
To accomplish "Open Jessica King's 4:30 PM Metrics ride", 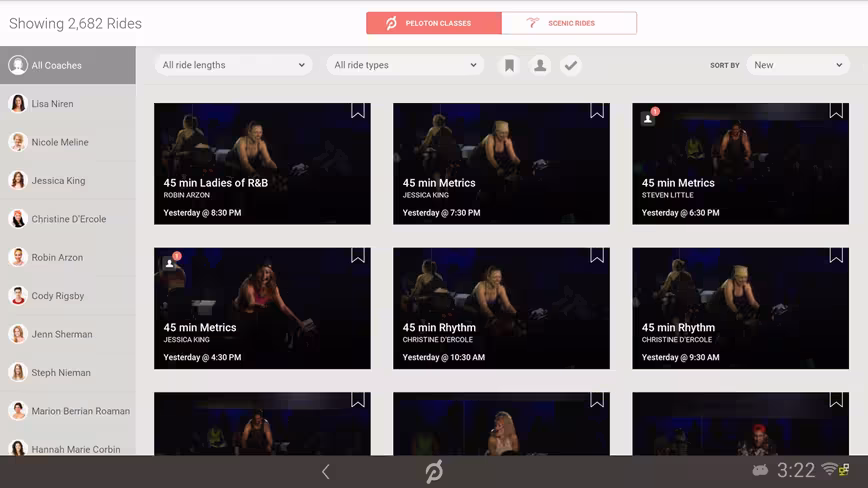I will pos(262,308).
